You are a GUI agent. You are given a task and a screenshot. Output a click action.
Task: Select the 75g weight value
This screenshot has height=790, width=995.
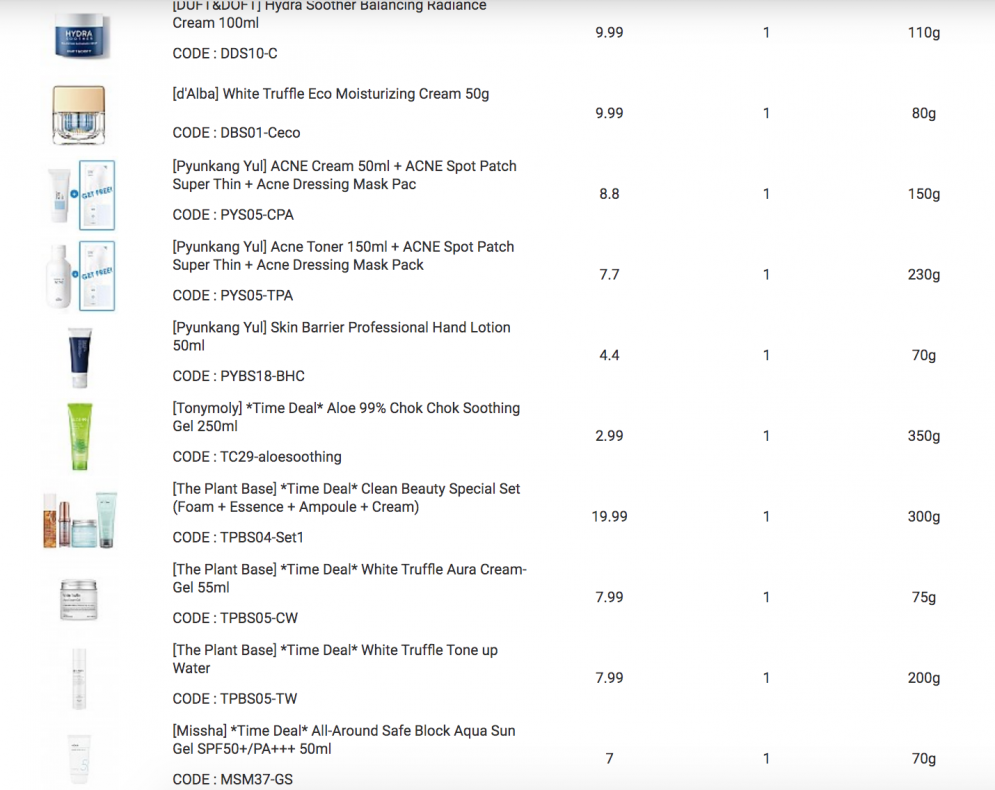tap(923, 597)
